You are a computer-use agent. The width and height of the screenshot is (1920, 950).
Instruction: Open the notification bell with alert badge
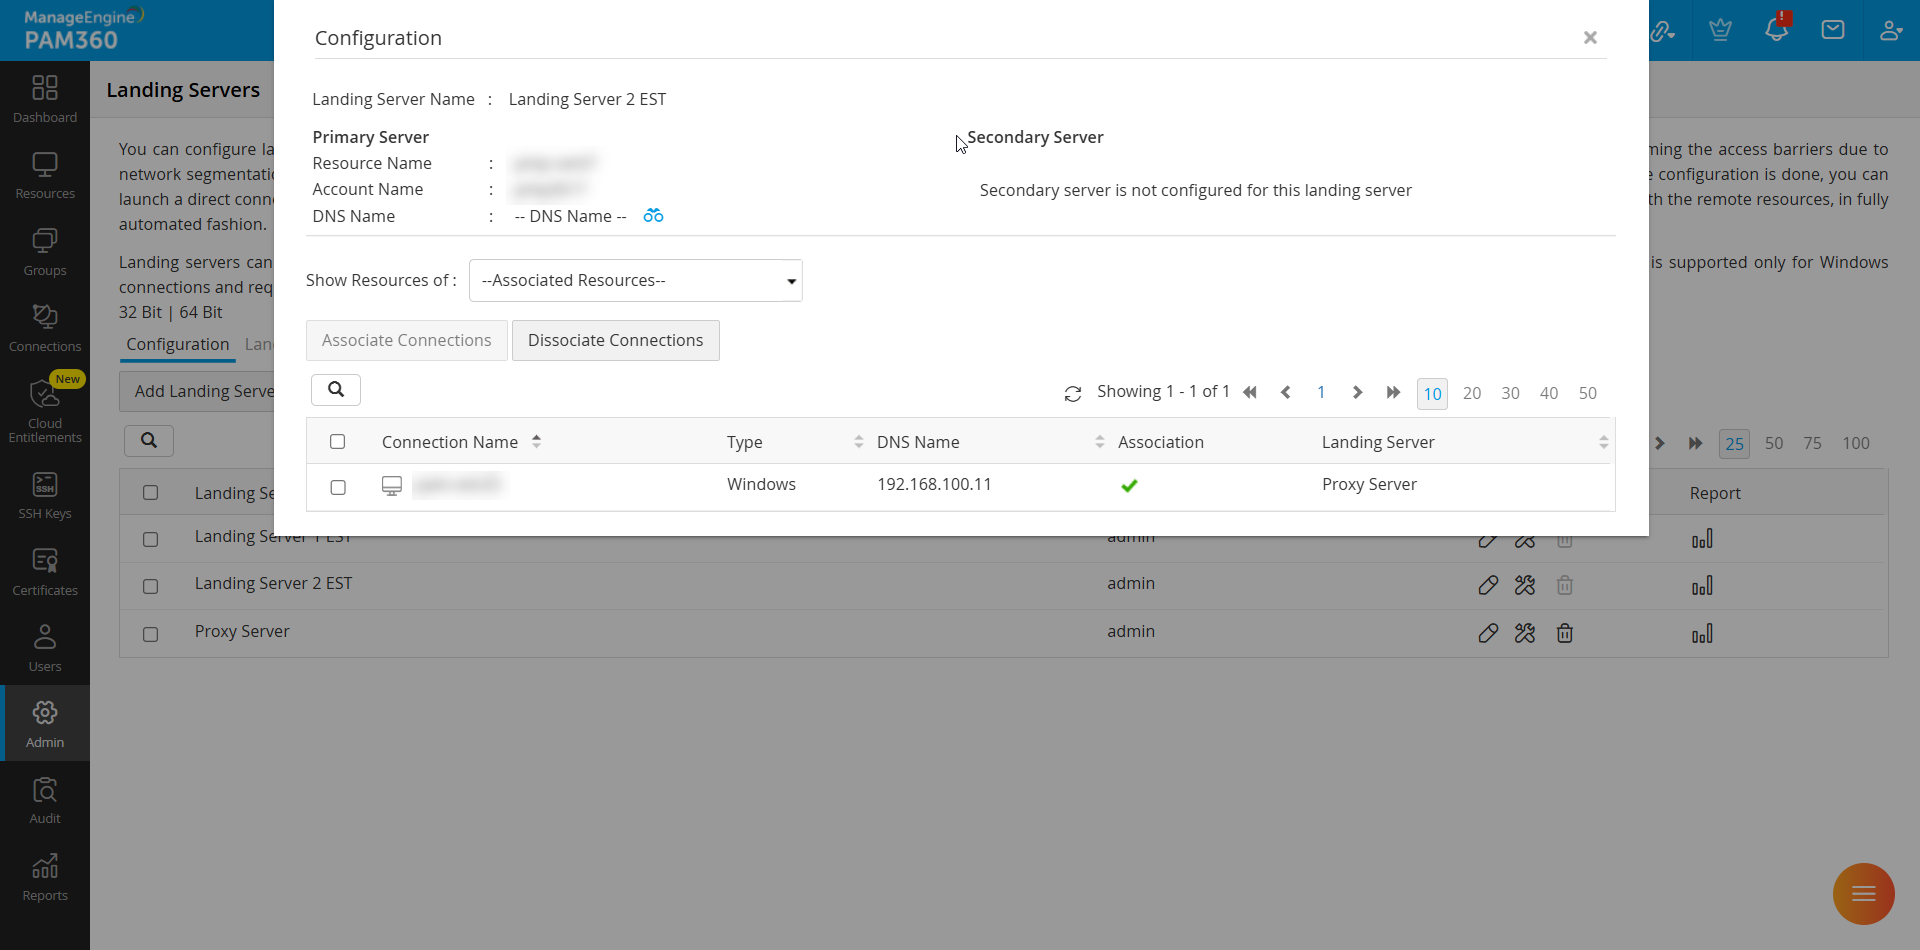tap(1776, 29)
